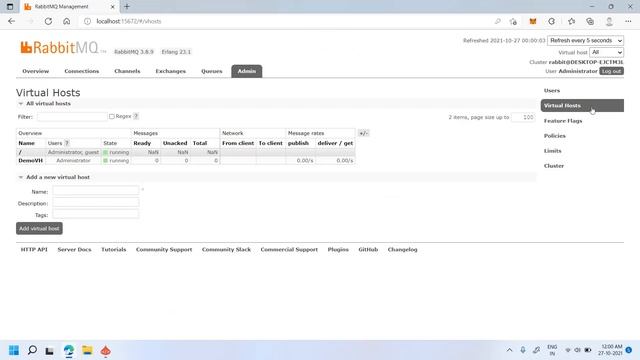Focus the Filter text field
The width and height of the screenshot is (640, 360).
point(72,117)
